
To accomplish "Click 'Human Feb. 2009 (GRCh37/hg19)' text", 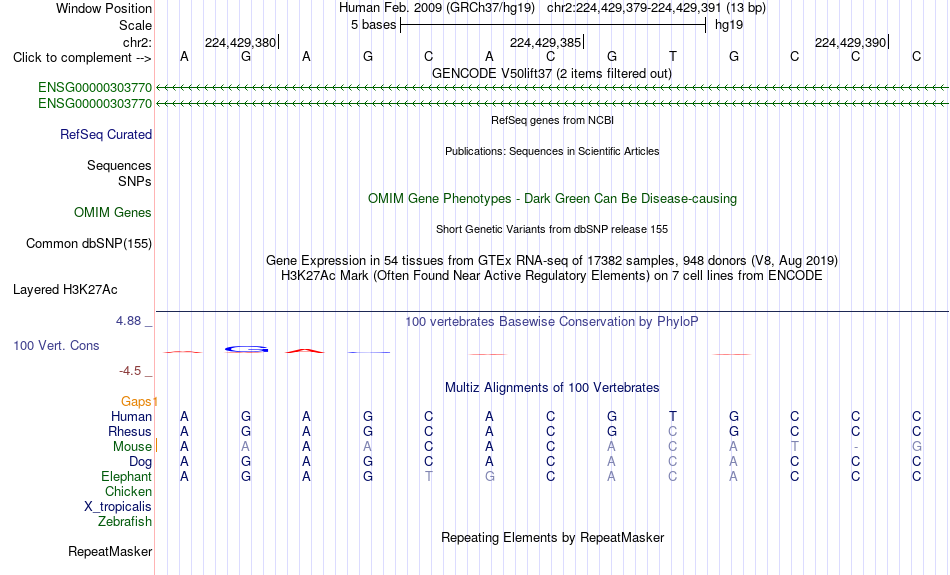I will click(437, 8).
